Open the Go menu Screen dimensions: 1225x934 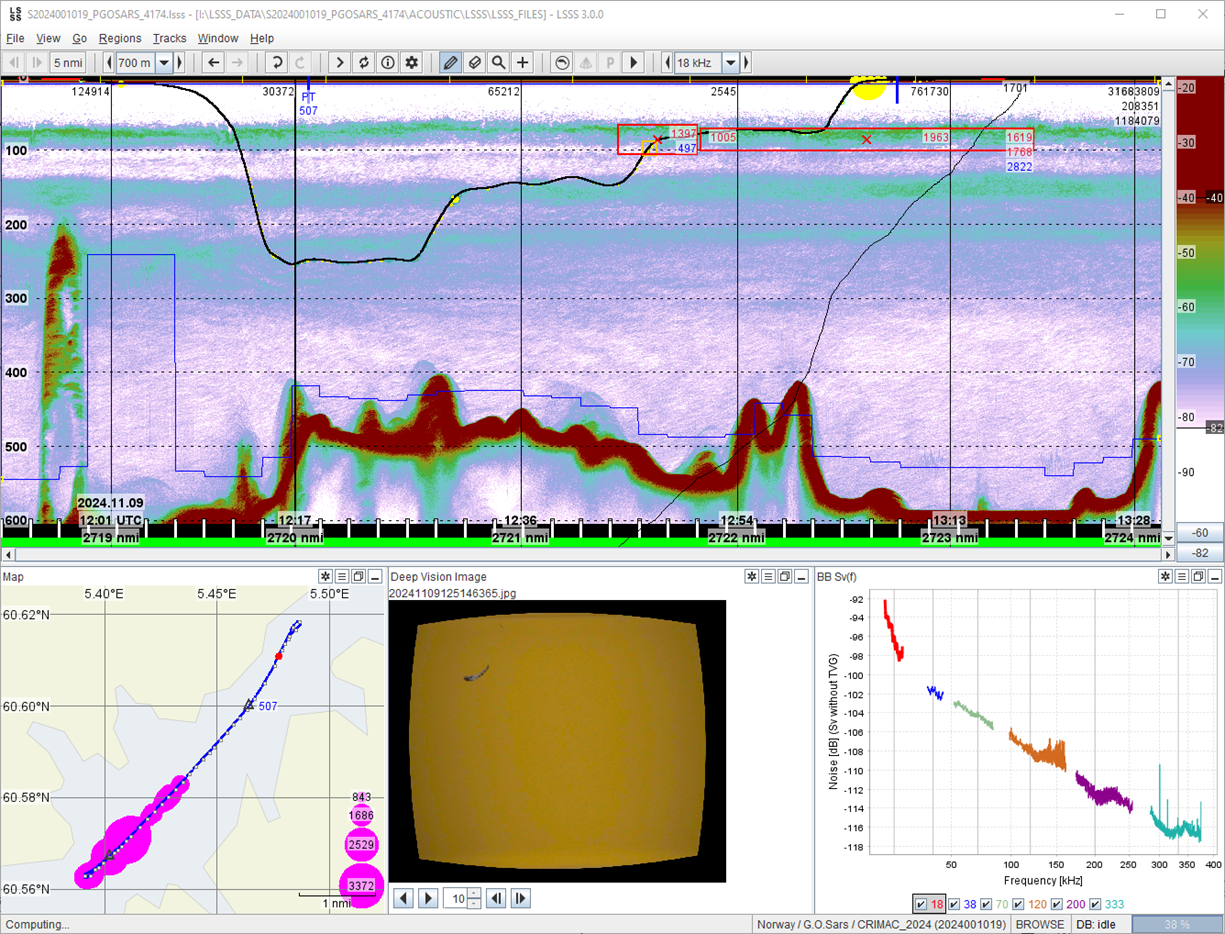(x=80, y=38)
